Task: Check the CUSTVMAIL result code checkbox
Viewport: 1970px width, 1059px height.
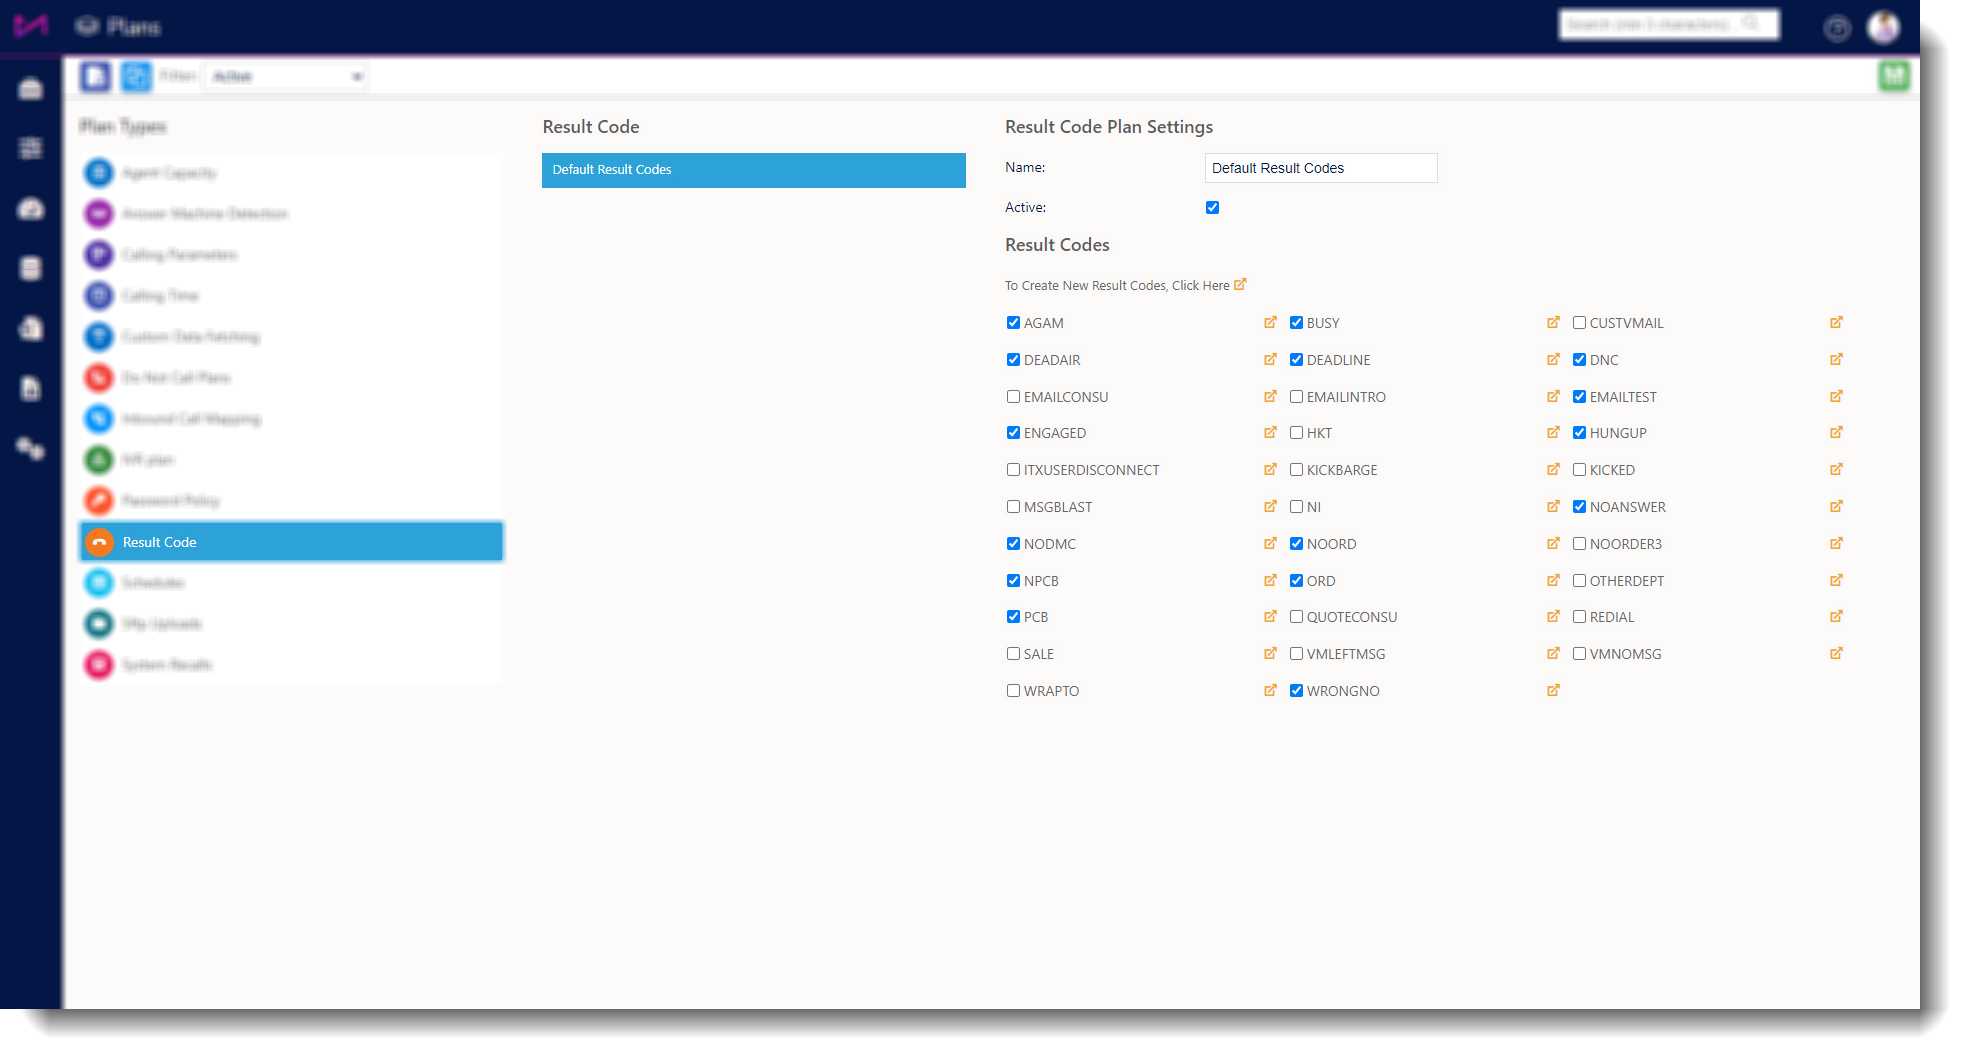Action: point(1579,322)
